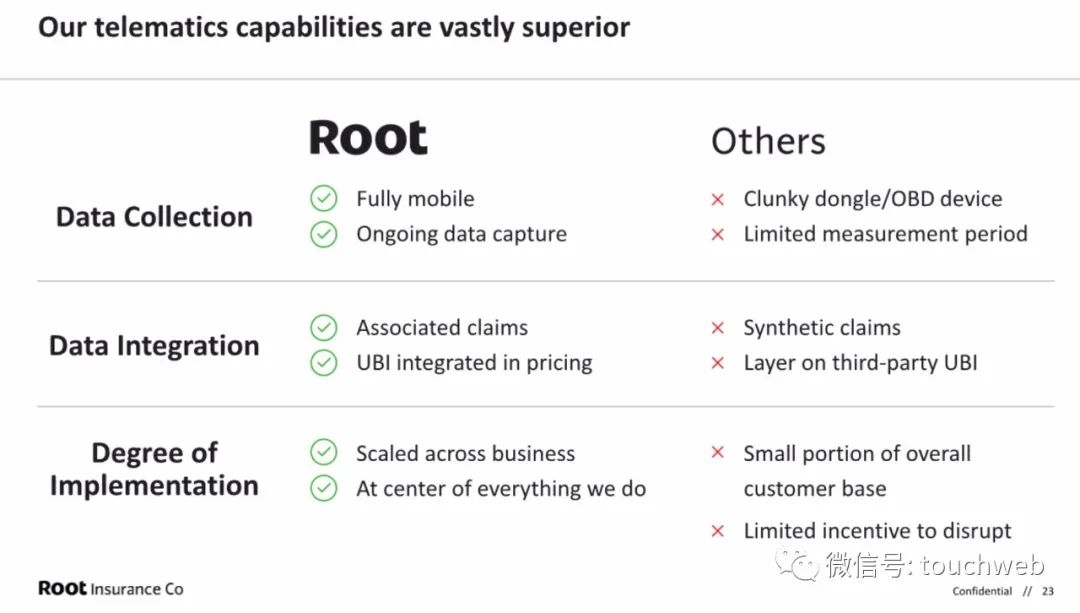This screenshot has height=613, width=1080.
Task: Click the Others column heading
Action: pyautogui.click(x=768, y=142)
